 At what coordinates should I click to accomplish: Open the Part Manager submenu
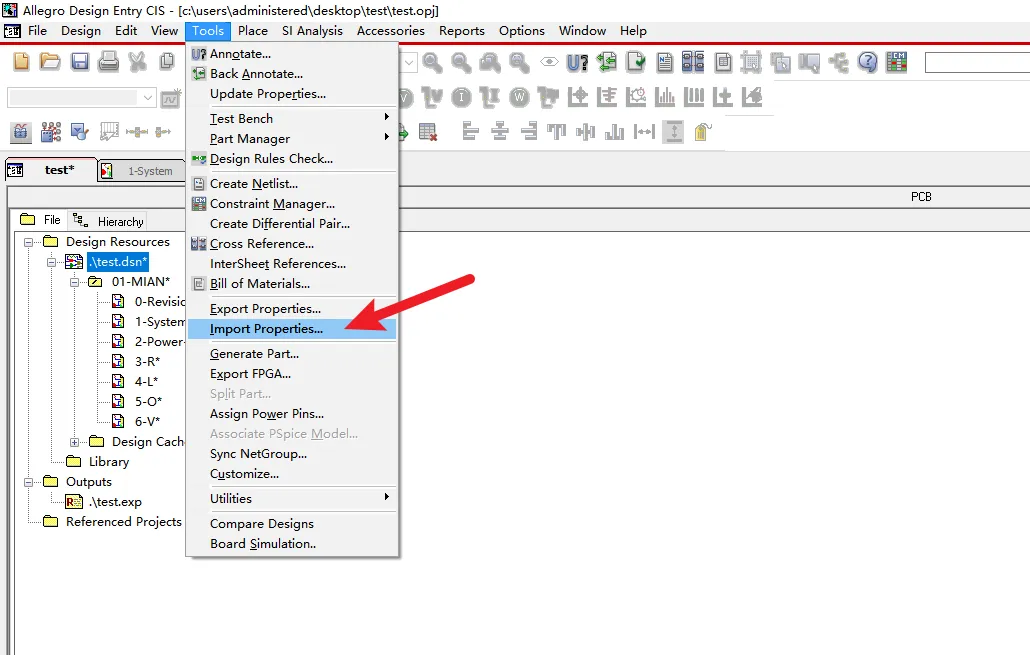[292, 139]
